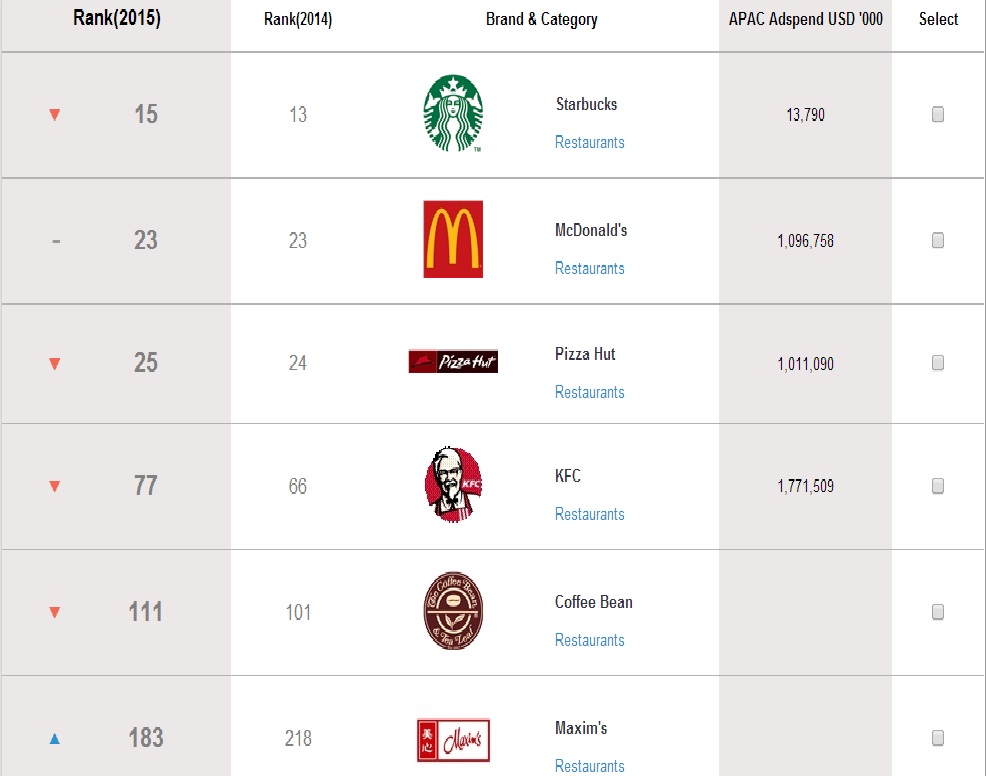
Task: Select the KFC row checkbox
Action: pyautogui.click(x=938, y=486)
